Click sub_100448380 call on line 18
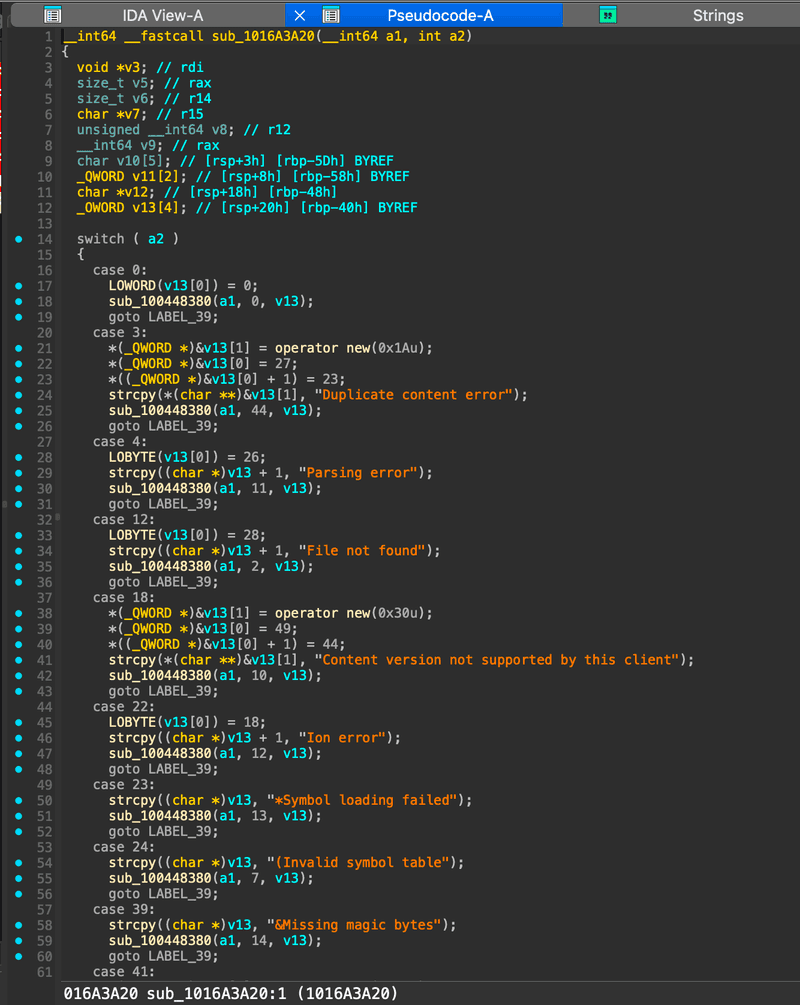800x1005 pixels. click(160, 301)
